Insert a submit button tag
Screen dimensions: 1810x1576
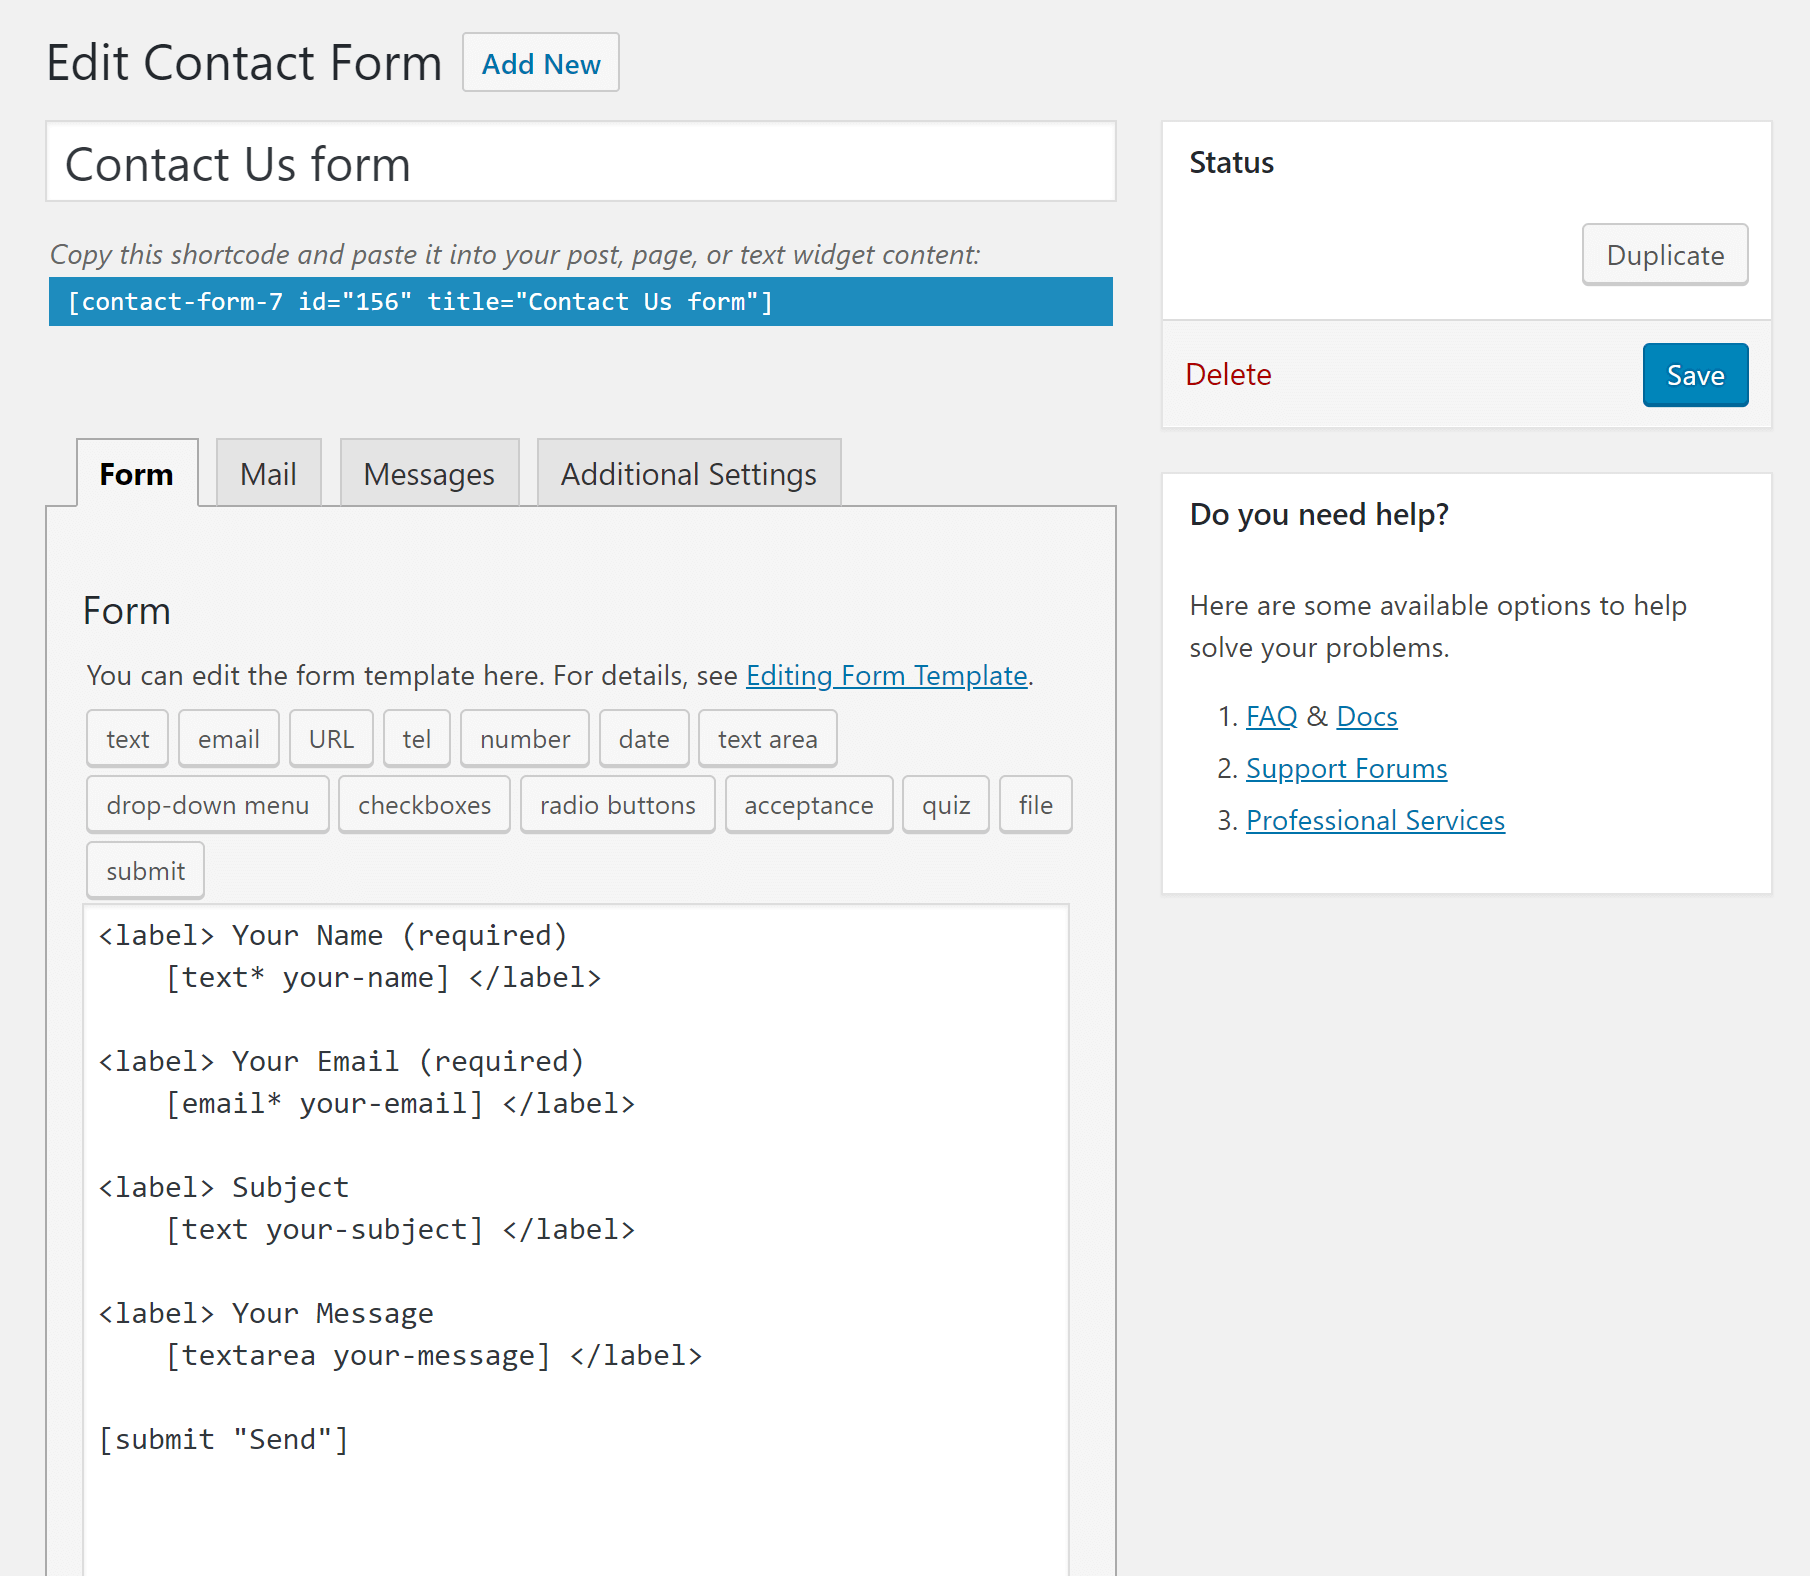click(144, 869)
